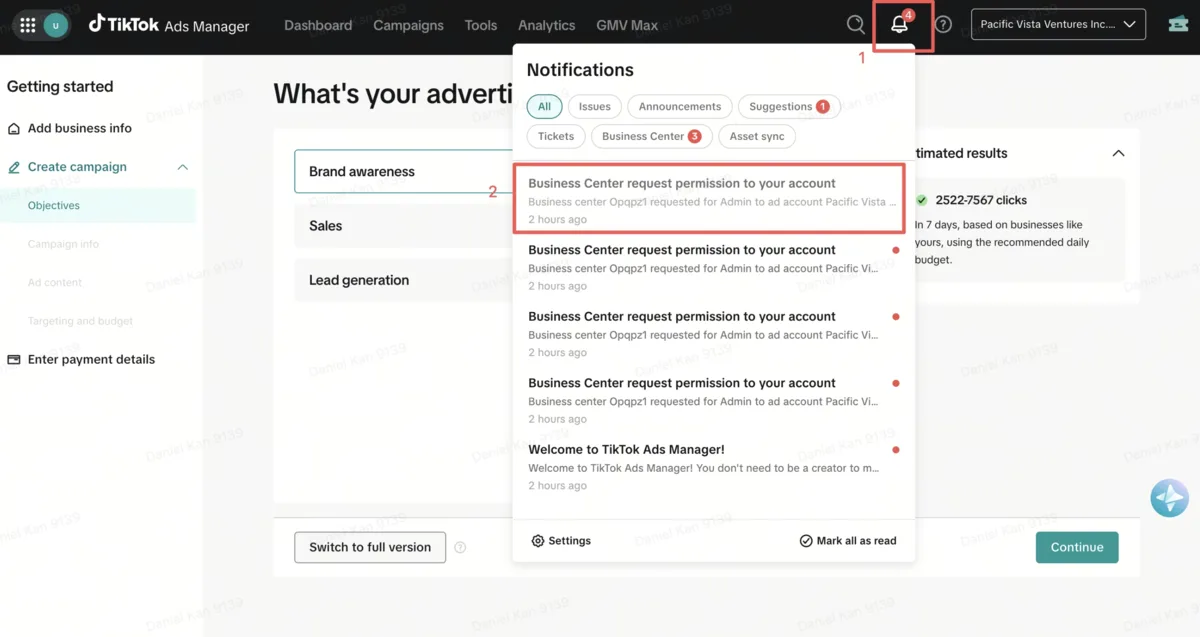The height and width of the screenshot is (637, 1200).
Task: Open the Tools menu
Action: click(x=481, y=25)
